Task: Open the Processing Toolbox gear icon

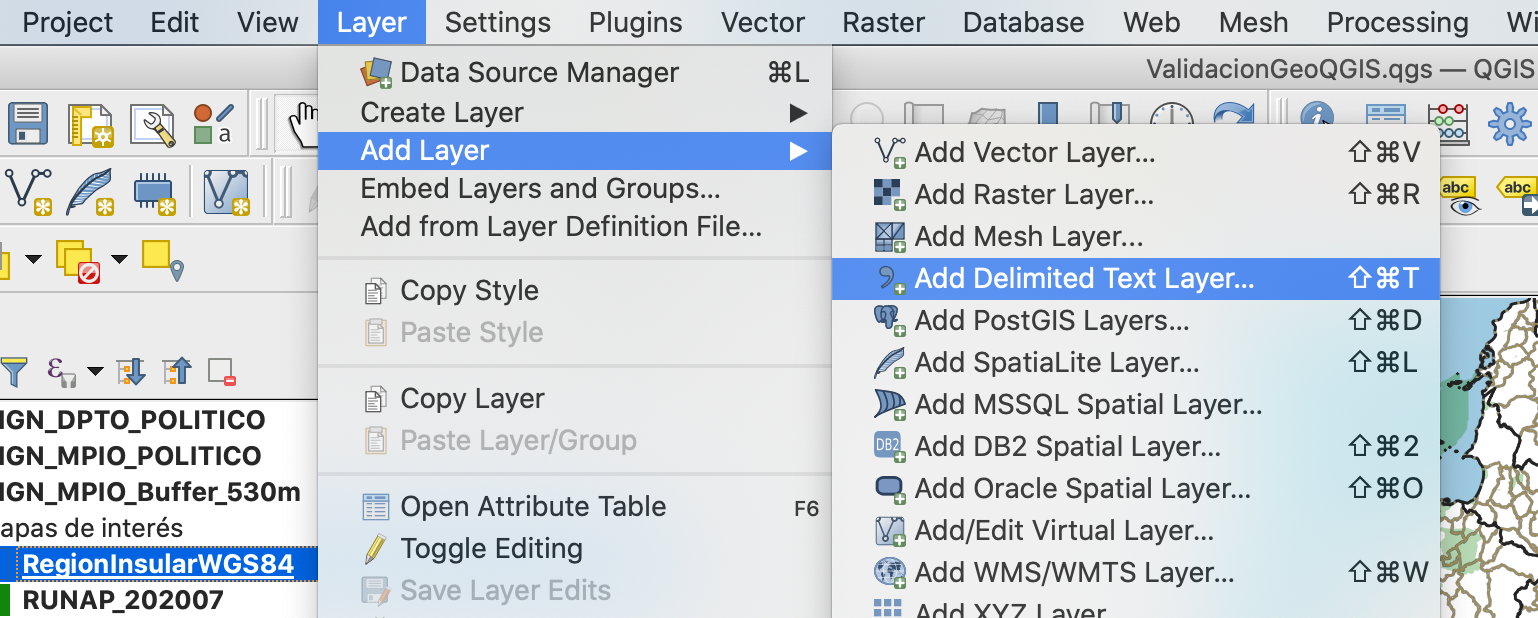Action: pos(1509,123)
